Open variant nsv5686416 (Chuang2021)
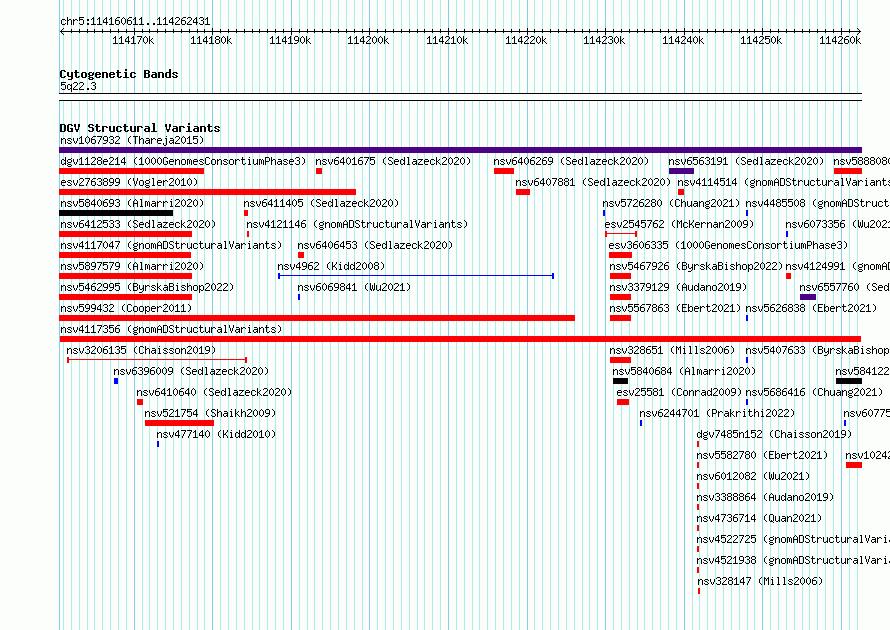This screenshot has width=890, height=630. [x=815, y=392]
